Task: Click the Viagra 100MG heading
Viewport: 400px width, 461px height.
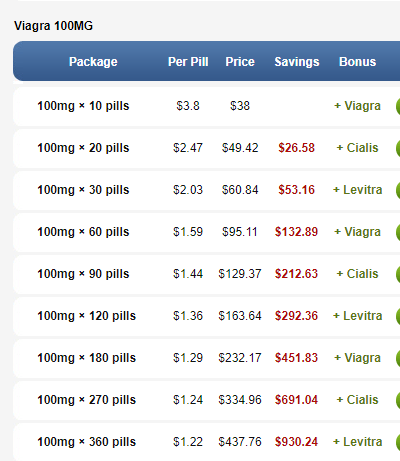Action: pyautogui.click(x=53, y=26)
